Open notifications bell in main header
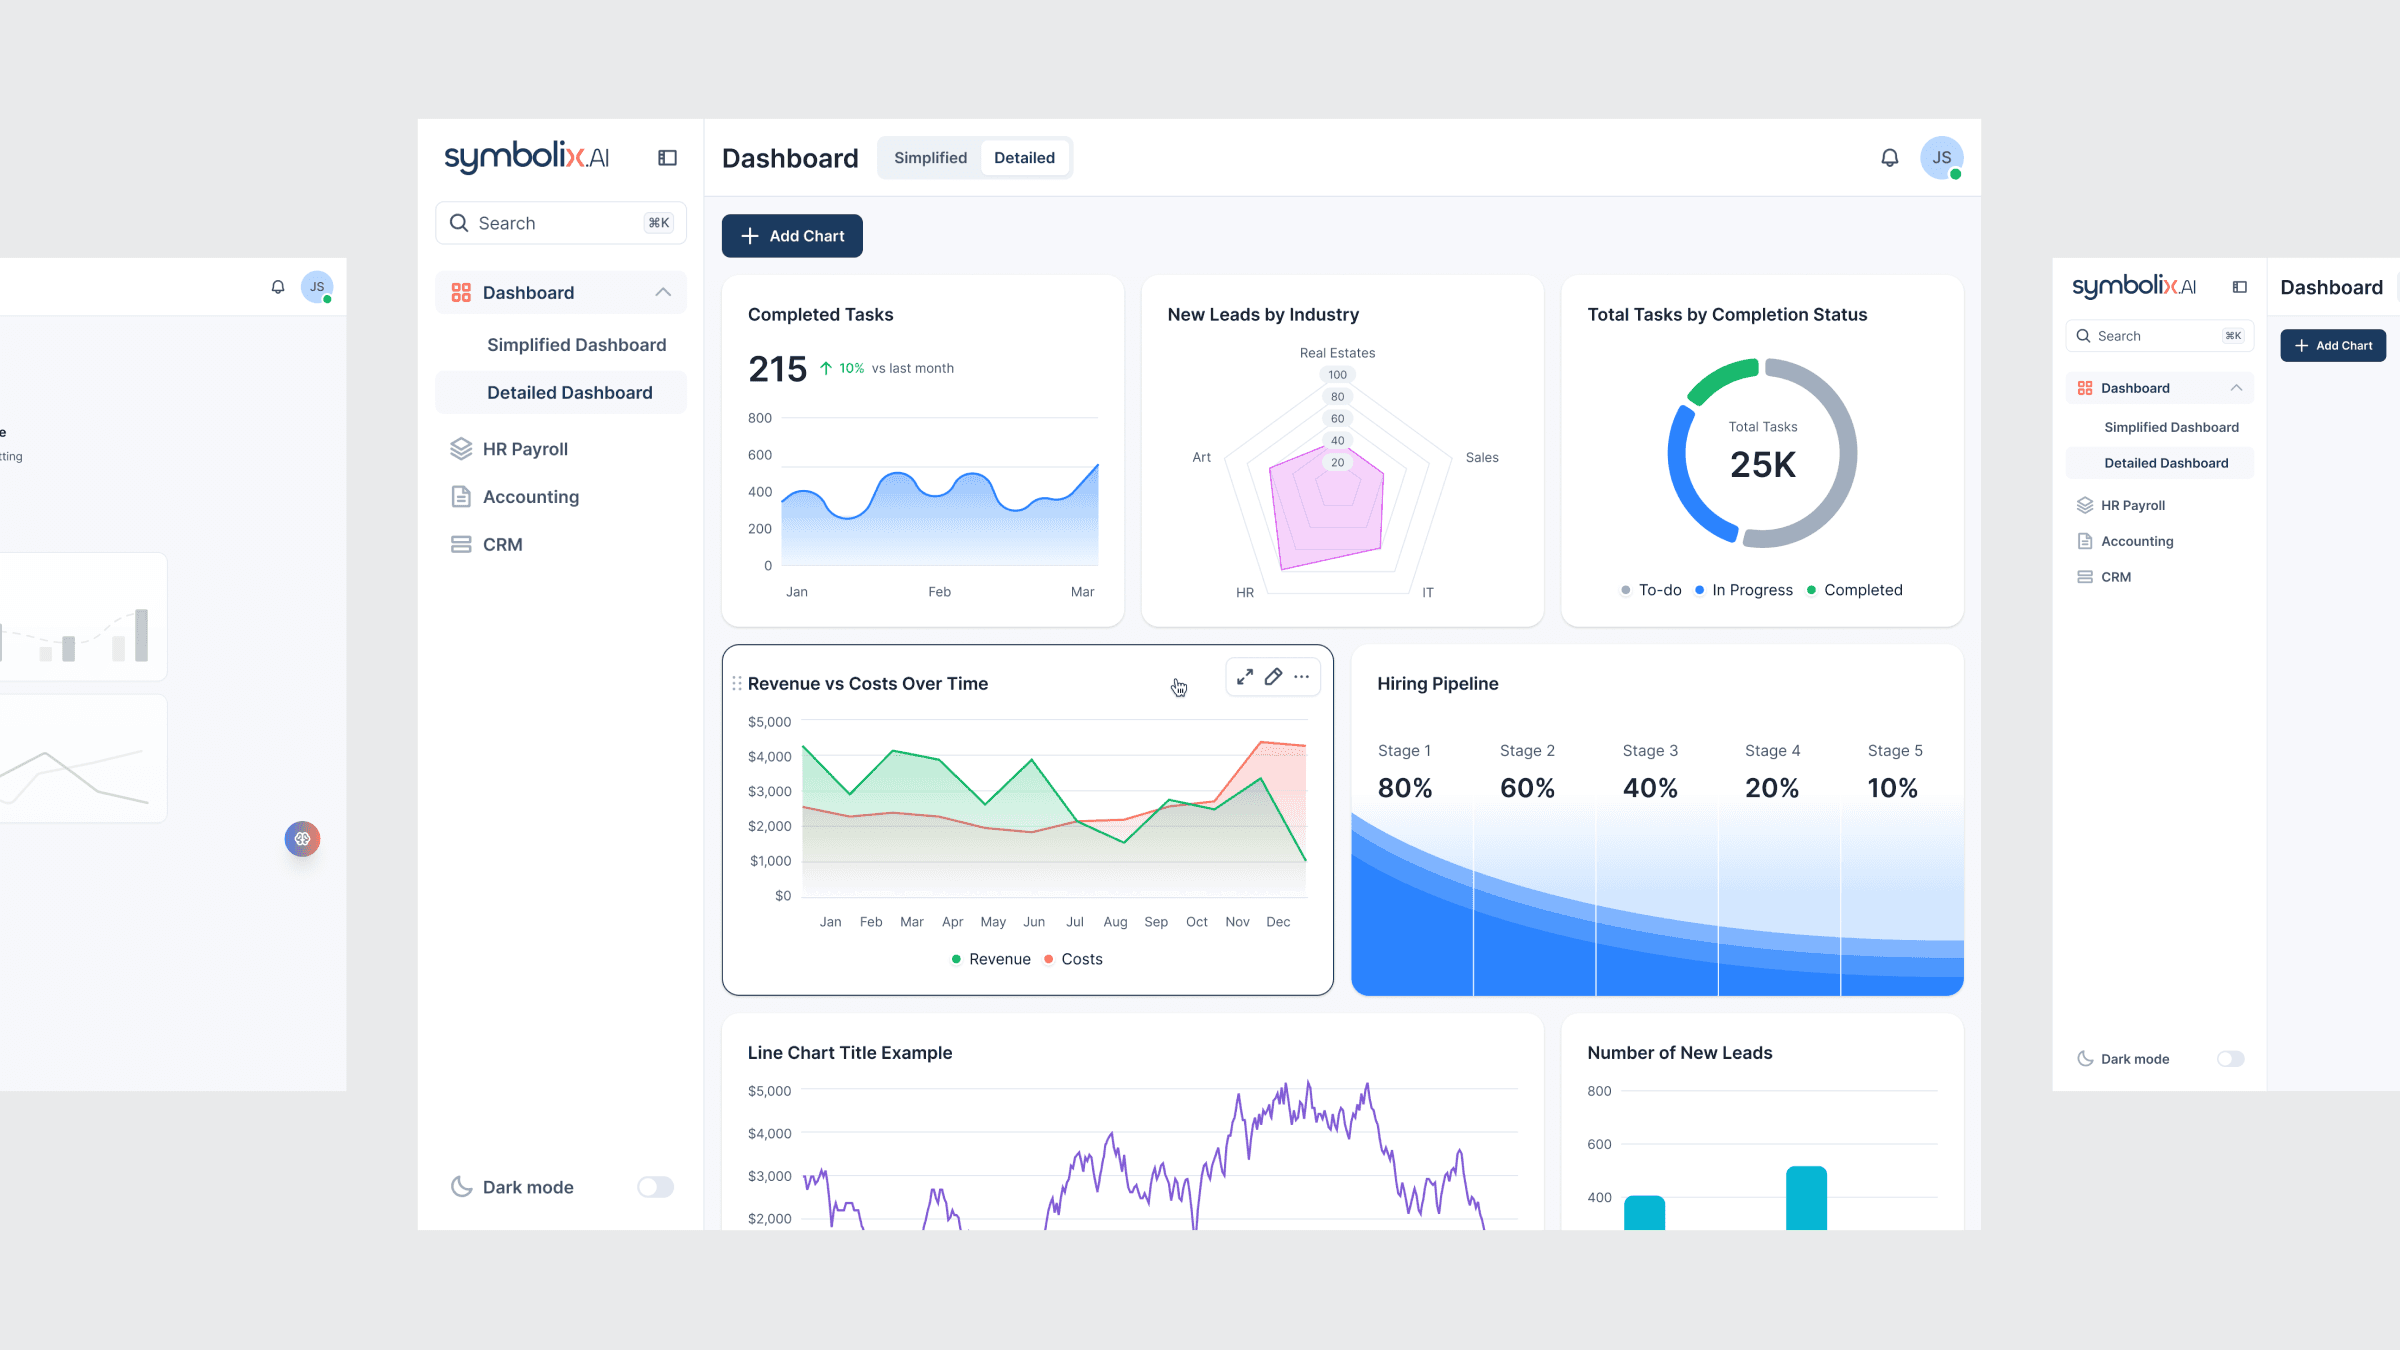Image resolution: width=2400 pixels, height=1350 pixels. pos(1889,158)
